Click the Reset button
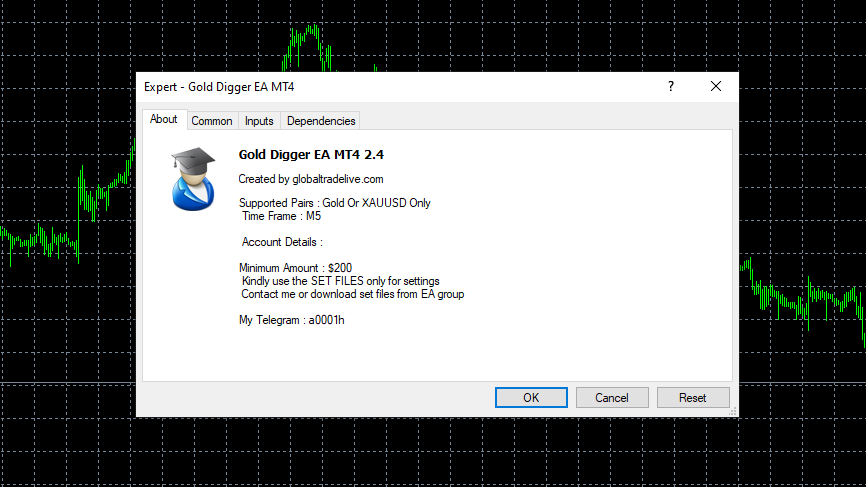 click(x=693, y=398)
